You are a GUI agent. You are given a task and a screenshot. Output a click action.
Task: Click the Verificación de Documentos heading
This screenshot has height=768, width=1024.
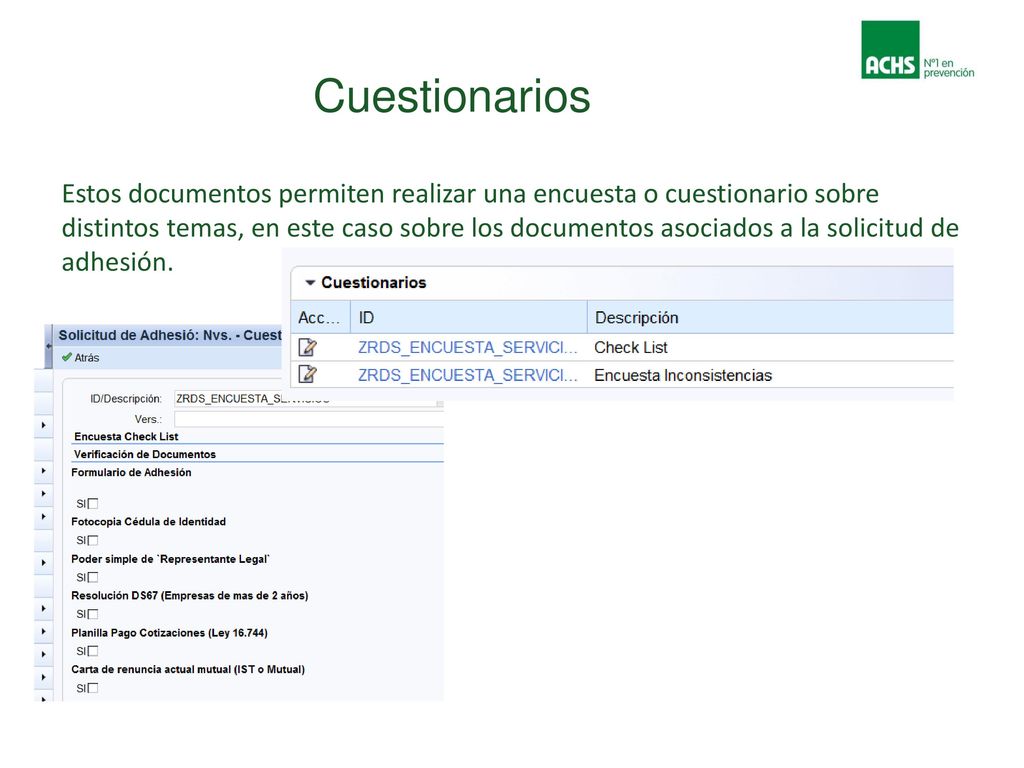point(145,454)
